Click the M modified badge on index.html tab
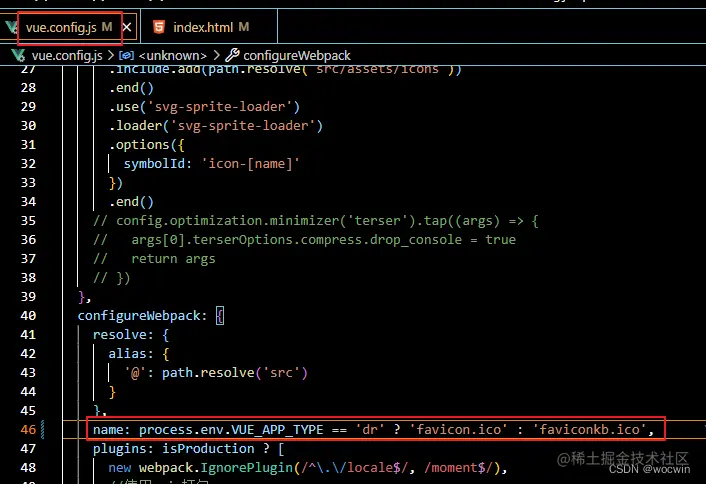Screen dimensions: 706x484 244,27
